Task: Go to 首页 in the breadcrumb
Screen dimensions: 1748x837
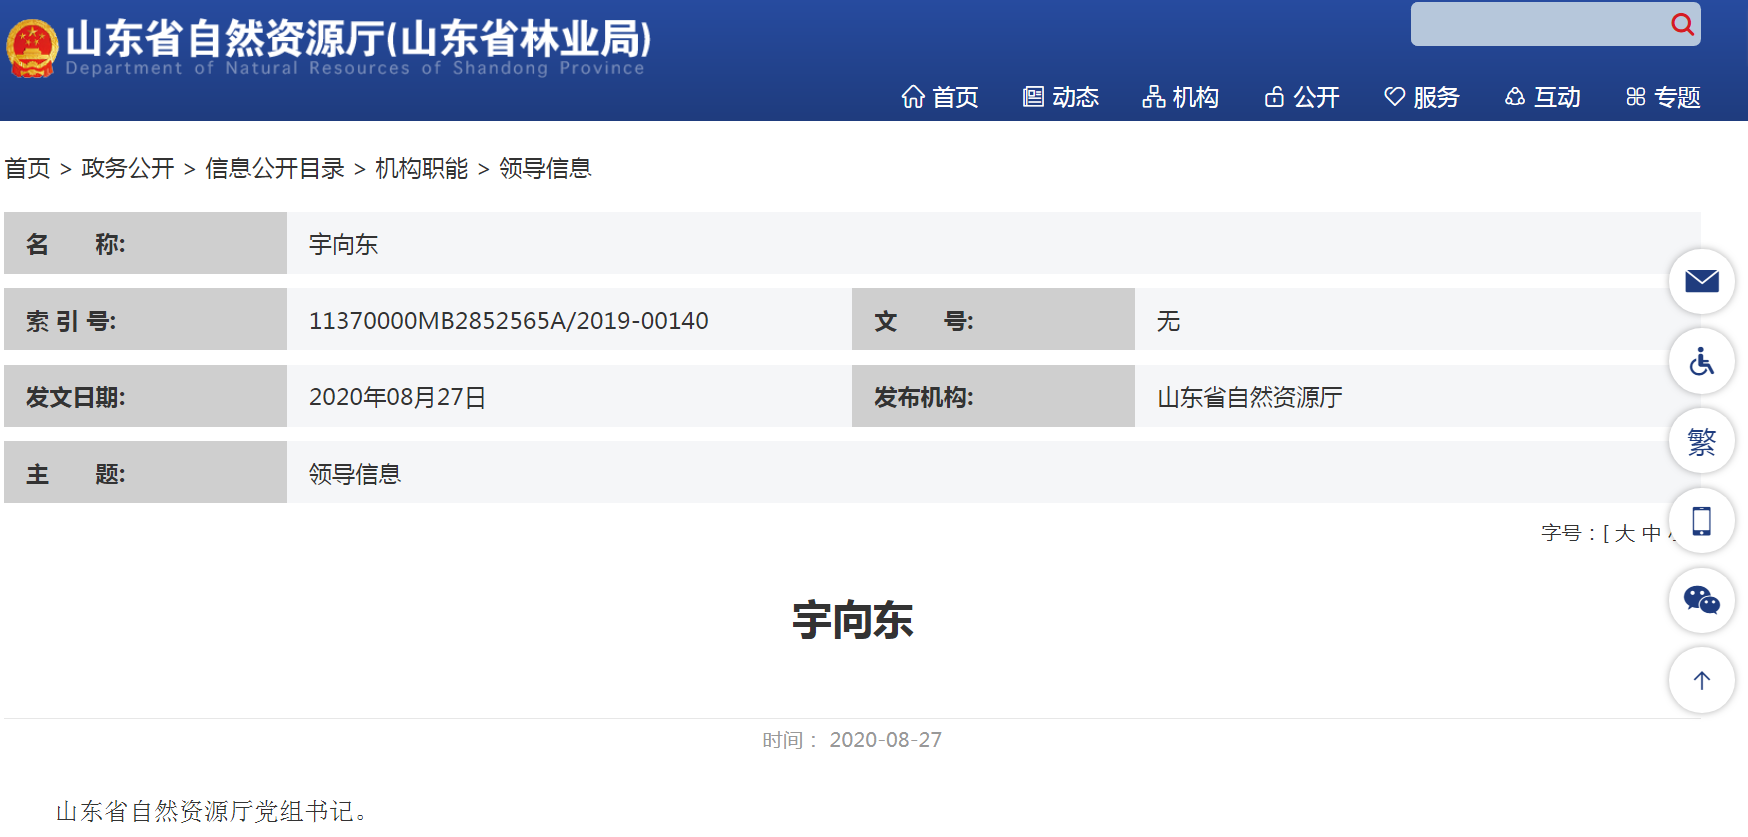Action: tap(28, 168)
